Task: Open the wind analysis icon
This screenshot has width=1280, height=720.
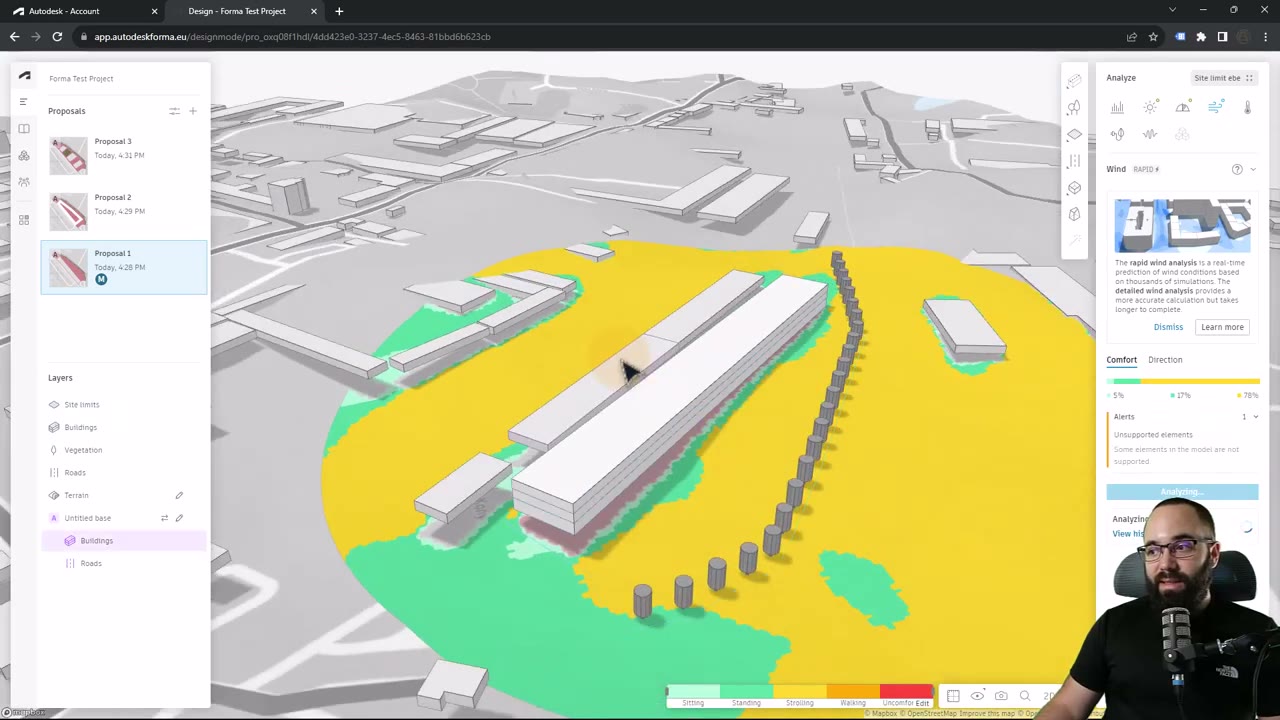Action: (1215, 107)
